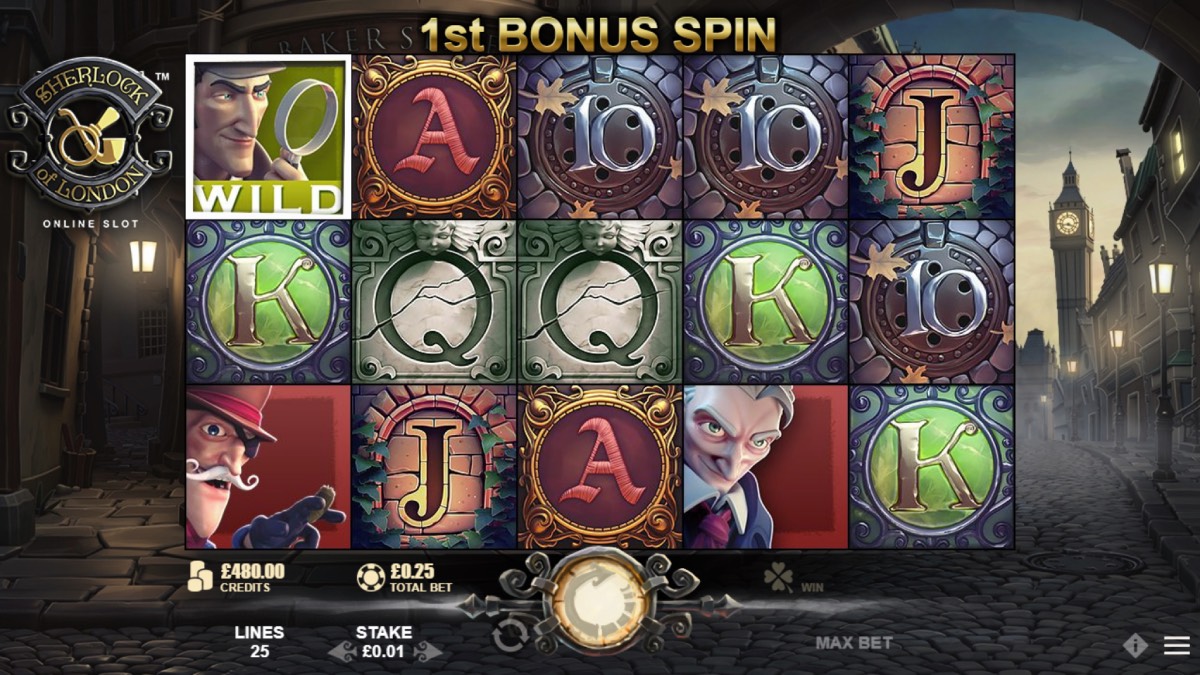Viewport: 1200px width, 675px height.
Task: Click the 1st BONUS SPIN banner
Action: click(599, 35)
